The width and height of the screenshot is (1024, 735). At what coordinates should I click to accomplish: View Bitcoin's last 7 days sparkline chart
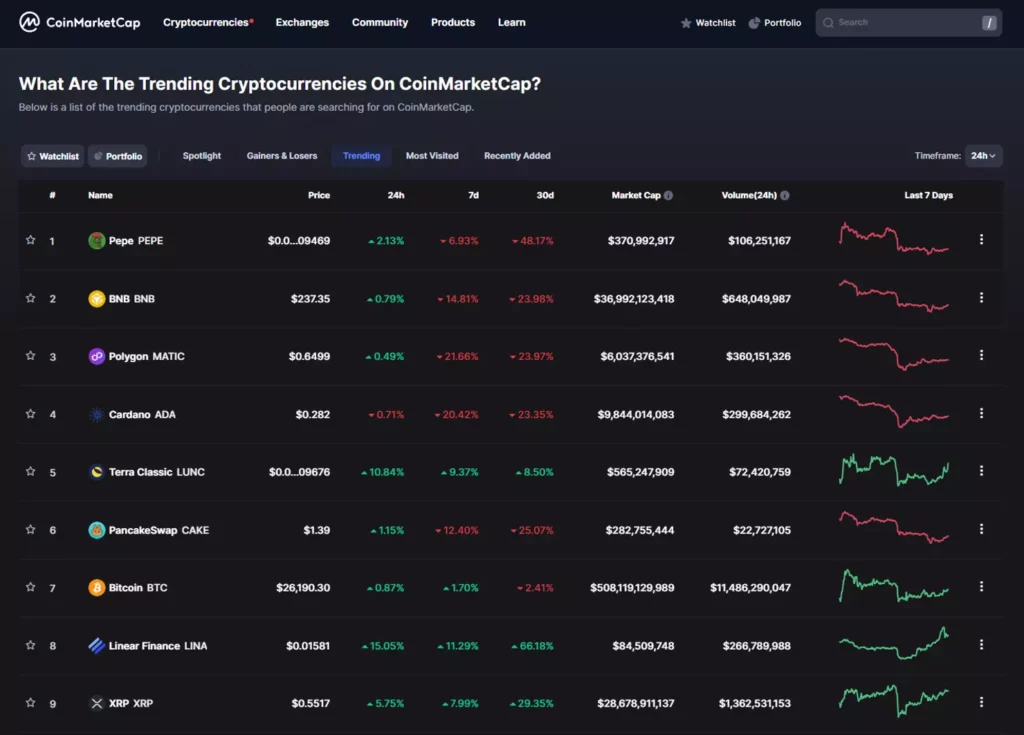coord(893,588)
